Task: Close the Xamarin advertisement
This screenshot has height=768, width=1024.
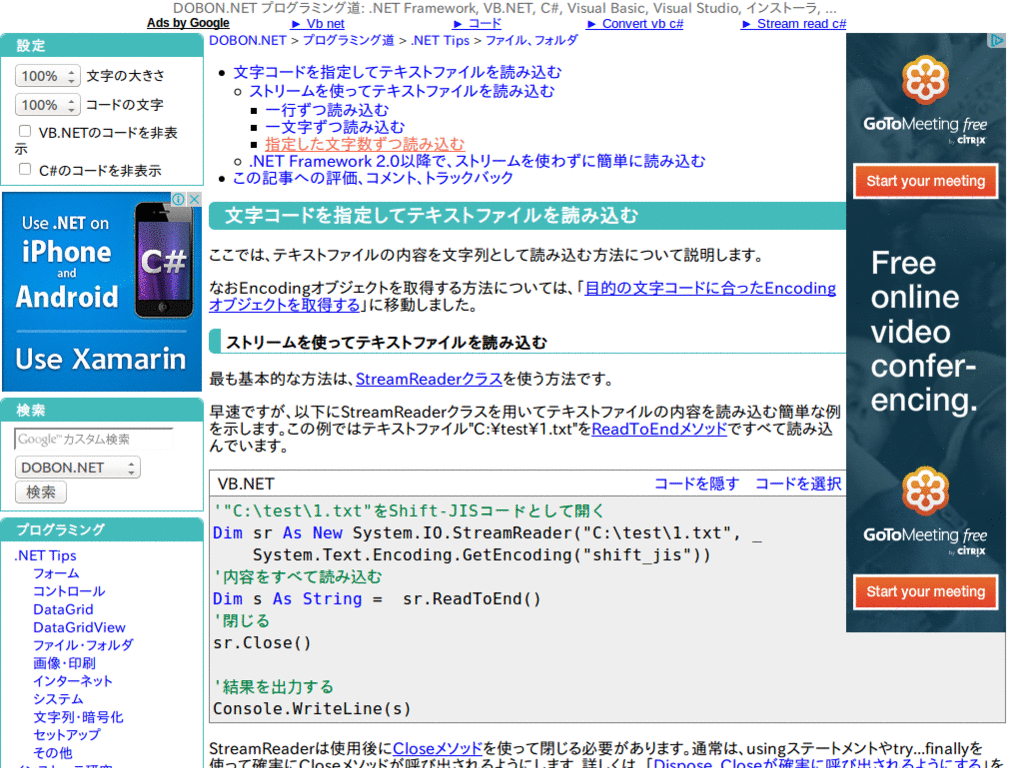Action: coord(194,199)
